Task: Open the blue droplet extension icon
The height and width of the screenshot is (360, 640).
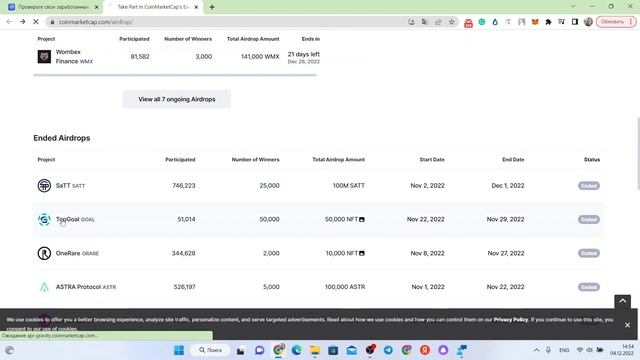Action: coord(495,22)
